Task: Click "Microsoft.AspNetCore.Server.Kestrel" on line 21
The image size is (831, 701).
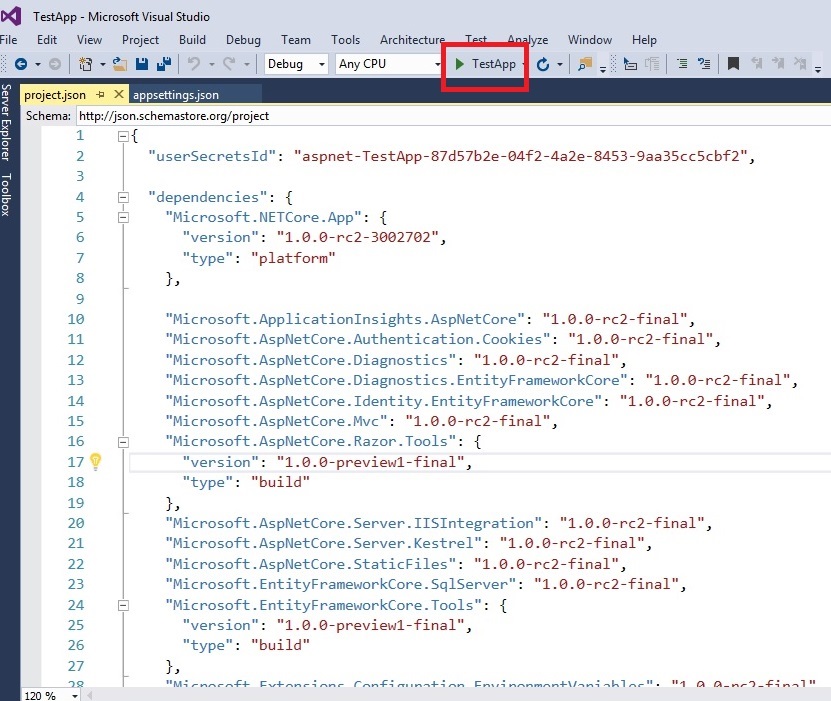Action: [323, 543]
